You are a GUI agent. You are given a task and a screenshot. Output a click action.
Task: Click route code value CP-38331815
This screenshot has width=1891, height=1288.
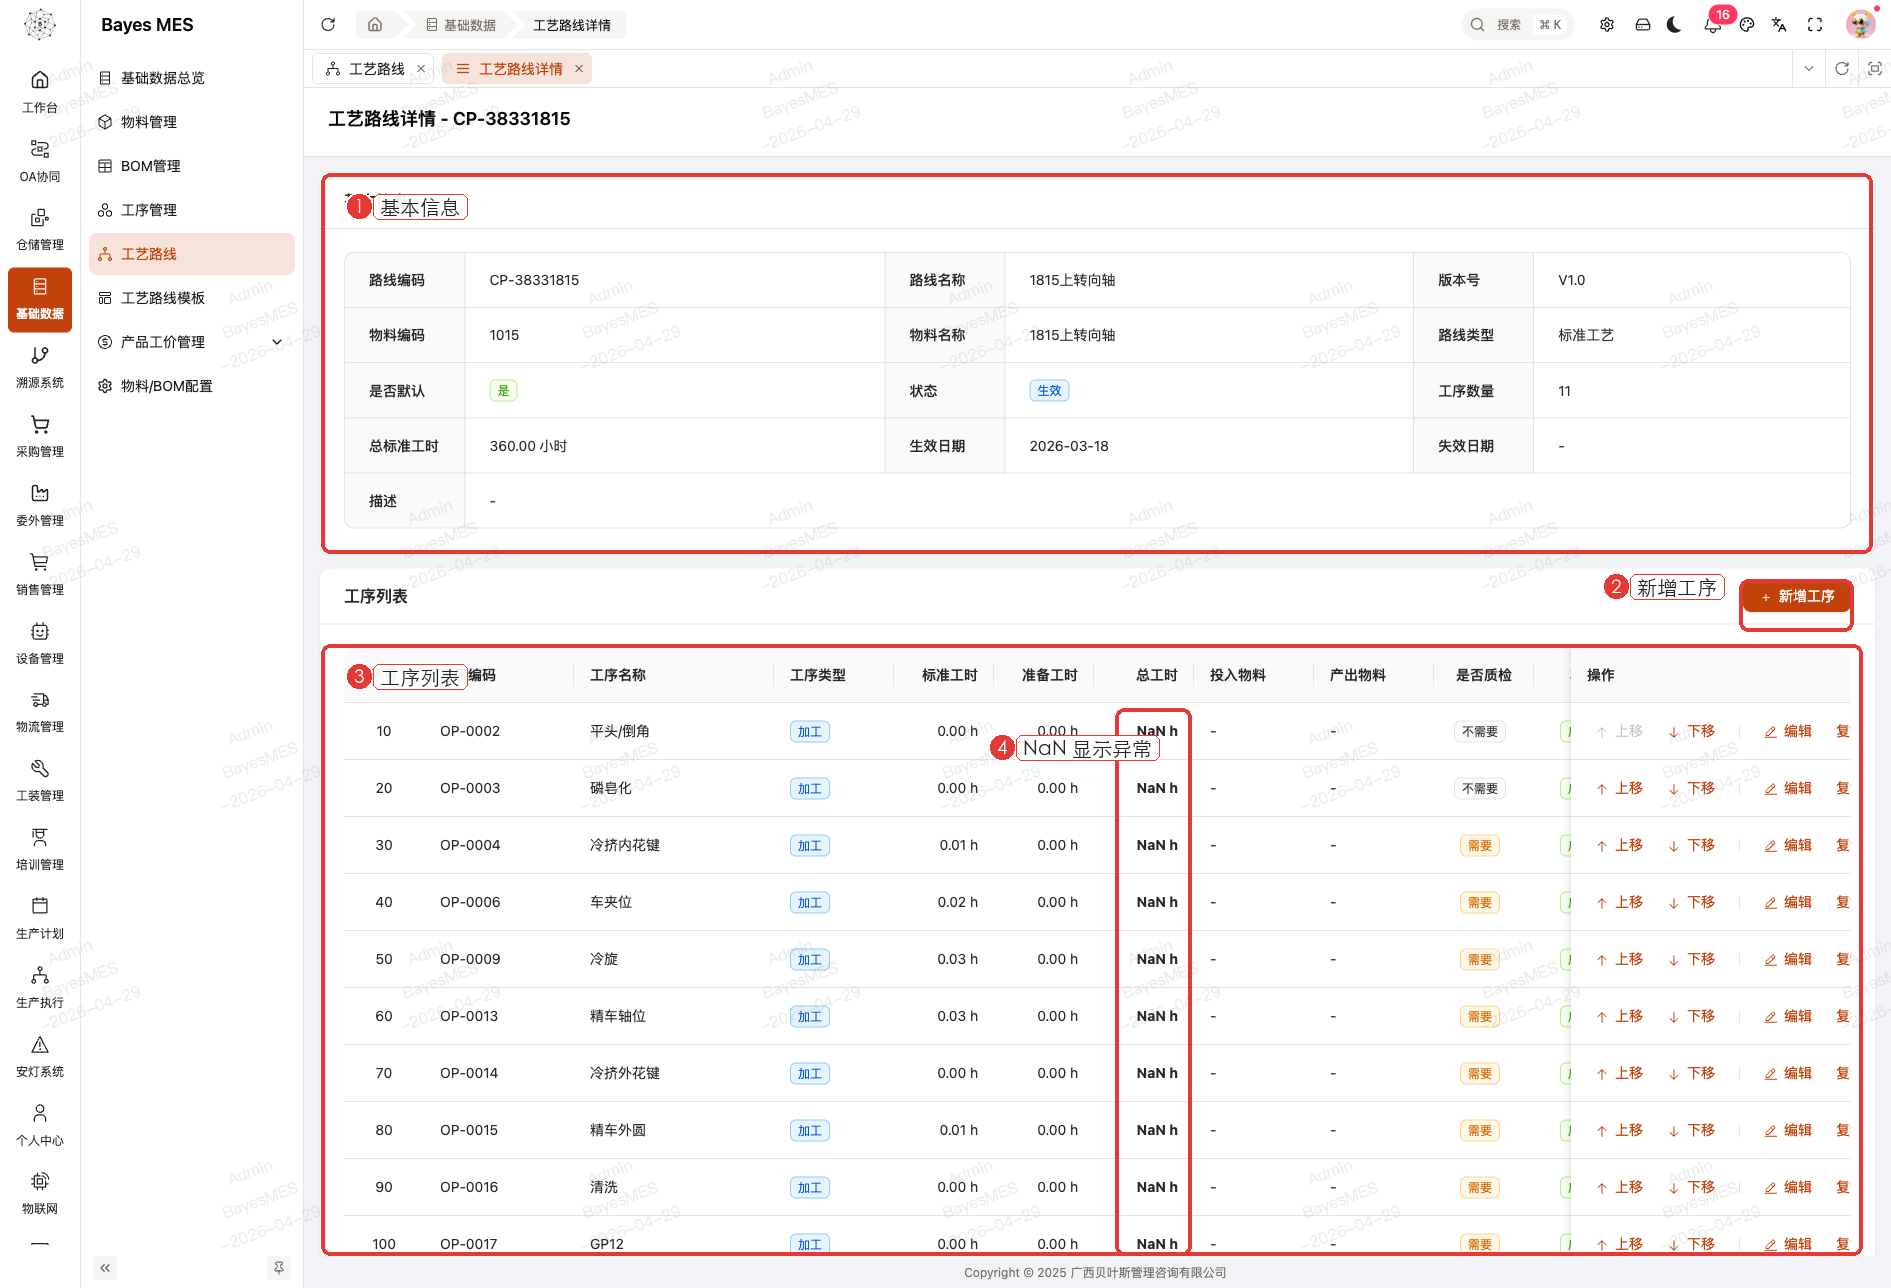point(534,280)
